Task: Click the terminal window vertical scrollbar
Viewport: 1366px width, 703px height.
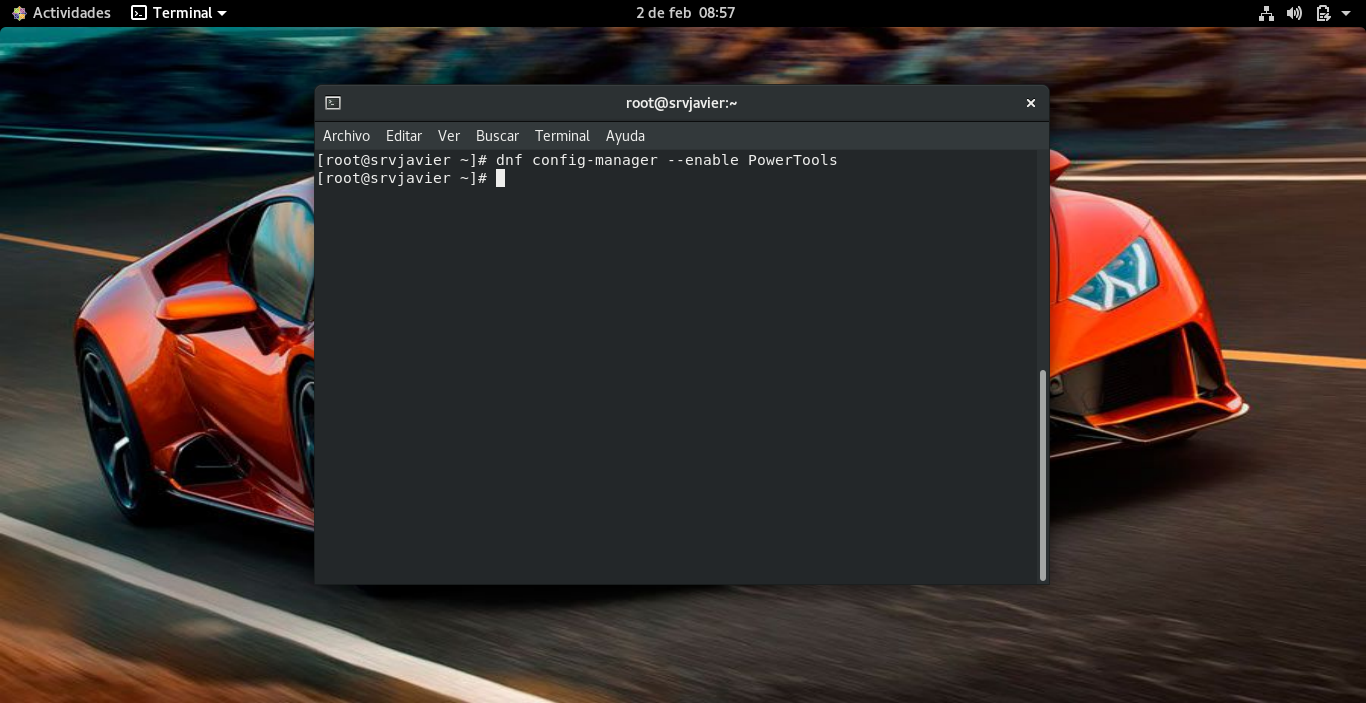Action: click(1043, 475)
